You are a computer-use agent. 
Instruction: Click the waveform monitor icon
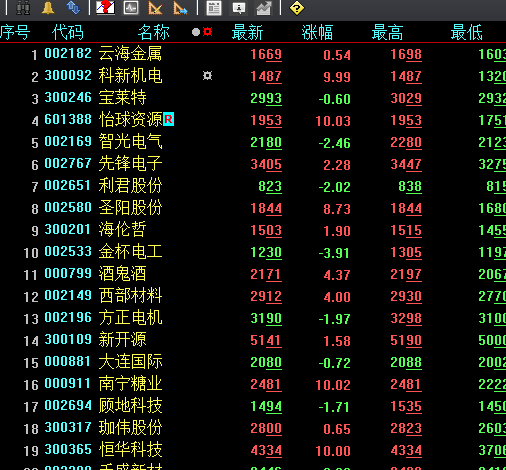tap(131, 8)
